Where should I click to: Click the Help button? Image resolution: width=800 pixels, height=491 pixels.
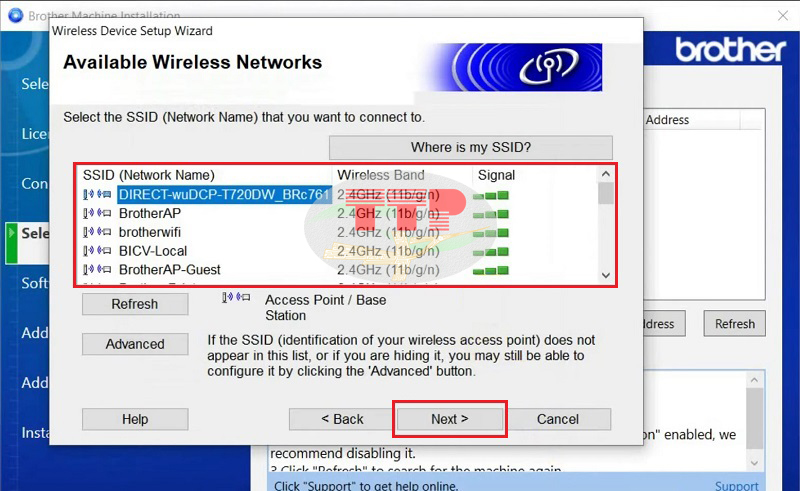click(x=135, y=419)
